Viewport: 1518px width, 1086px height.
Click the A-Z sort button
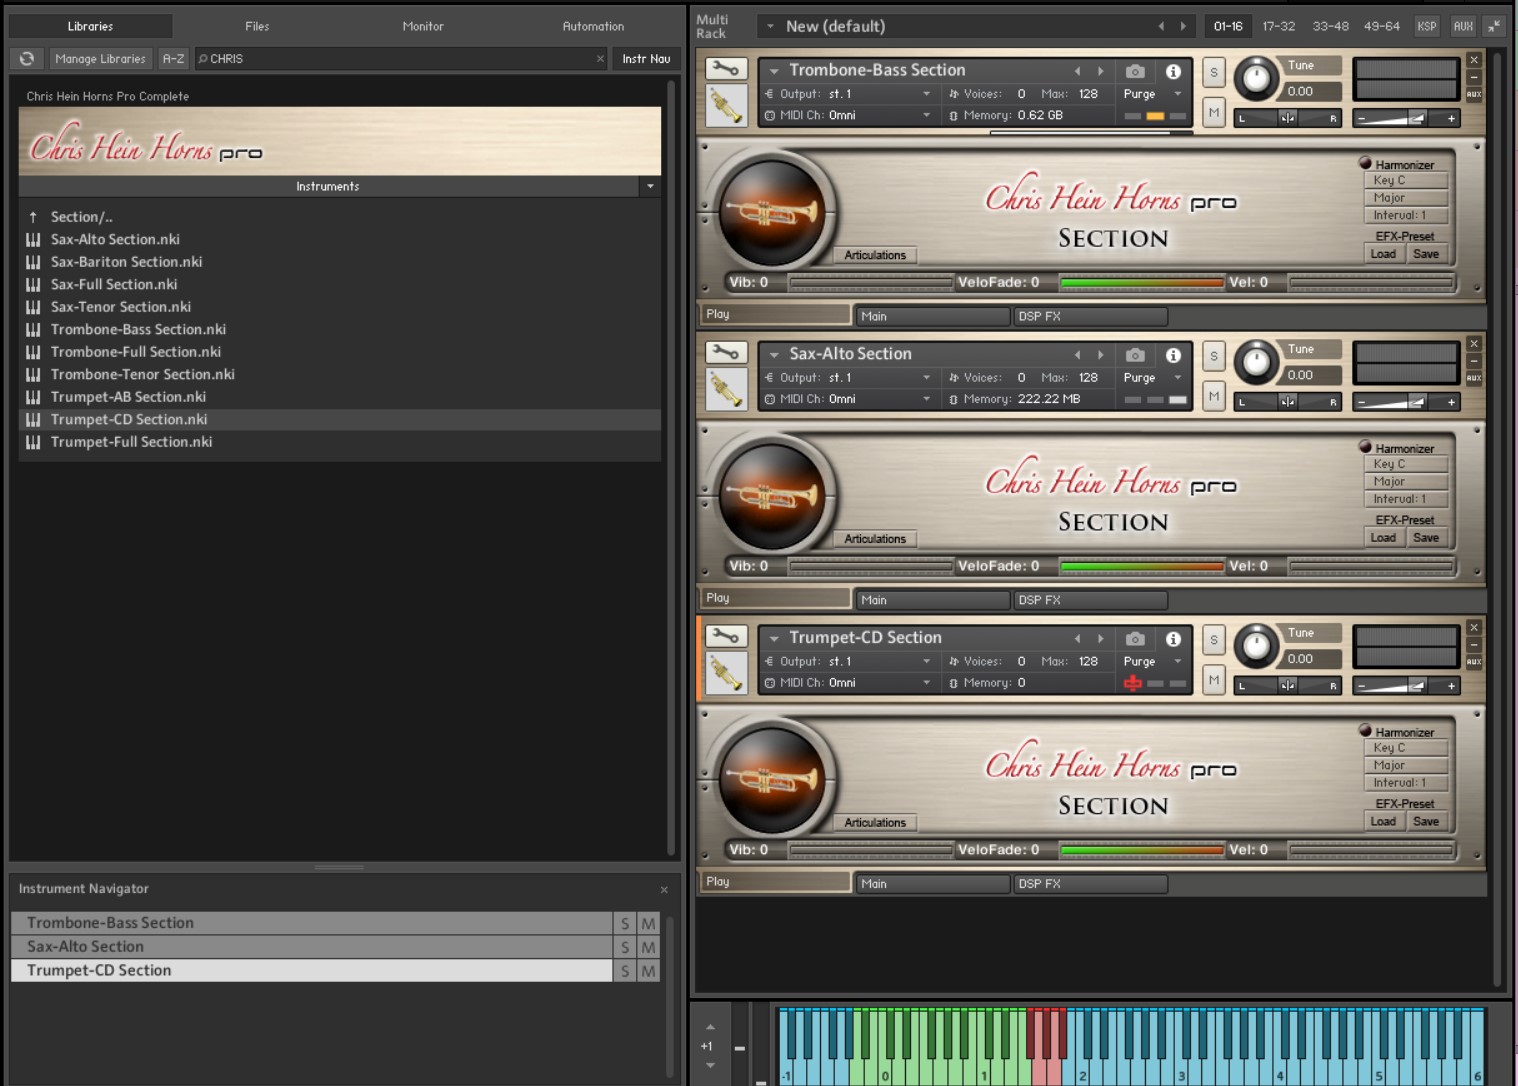click(x=173, y=59)
